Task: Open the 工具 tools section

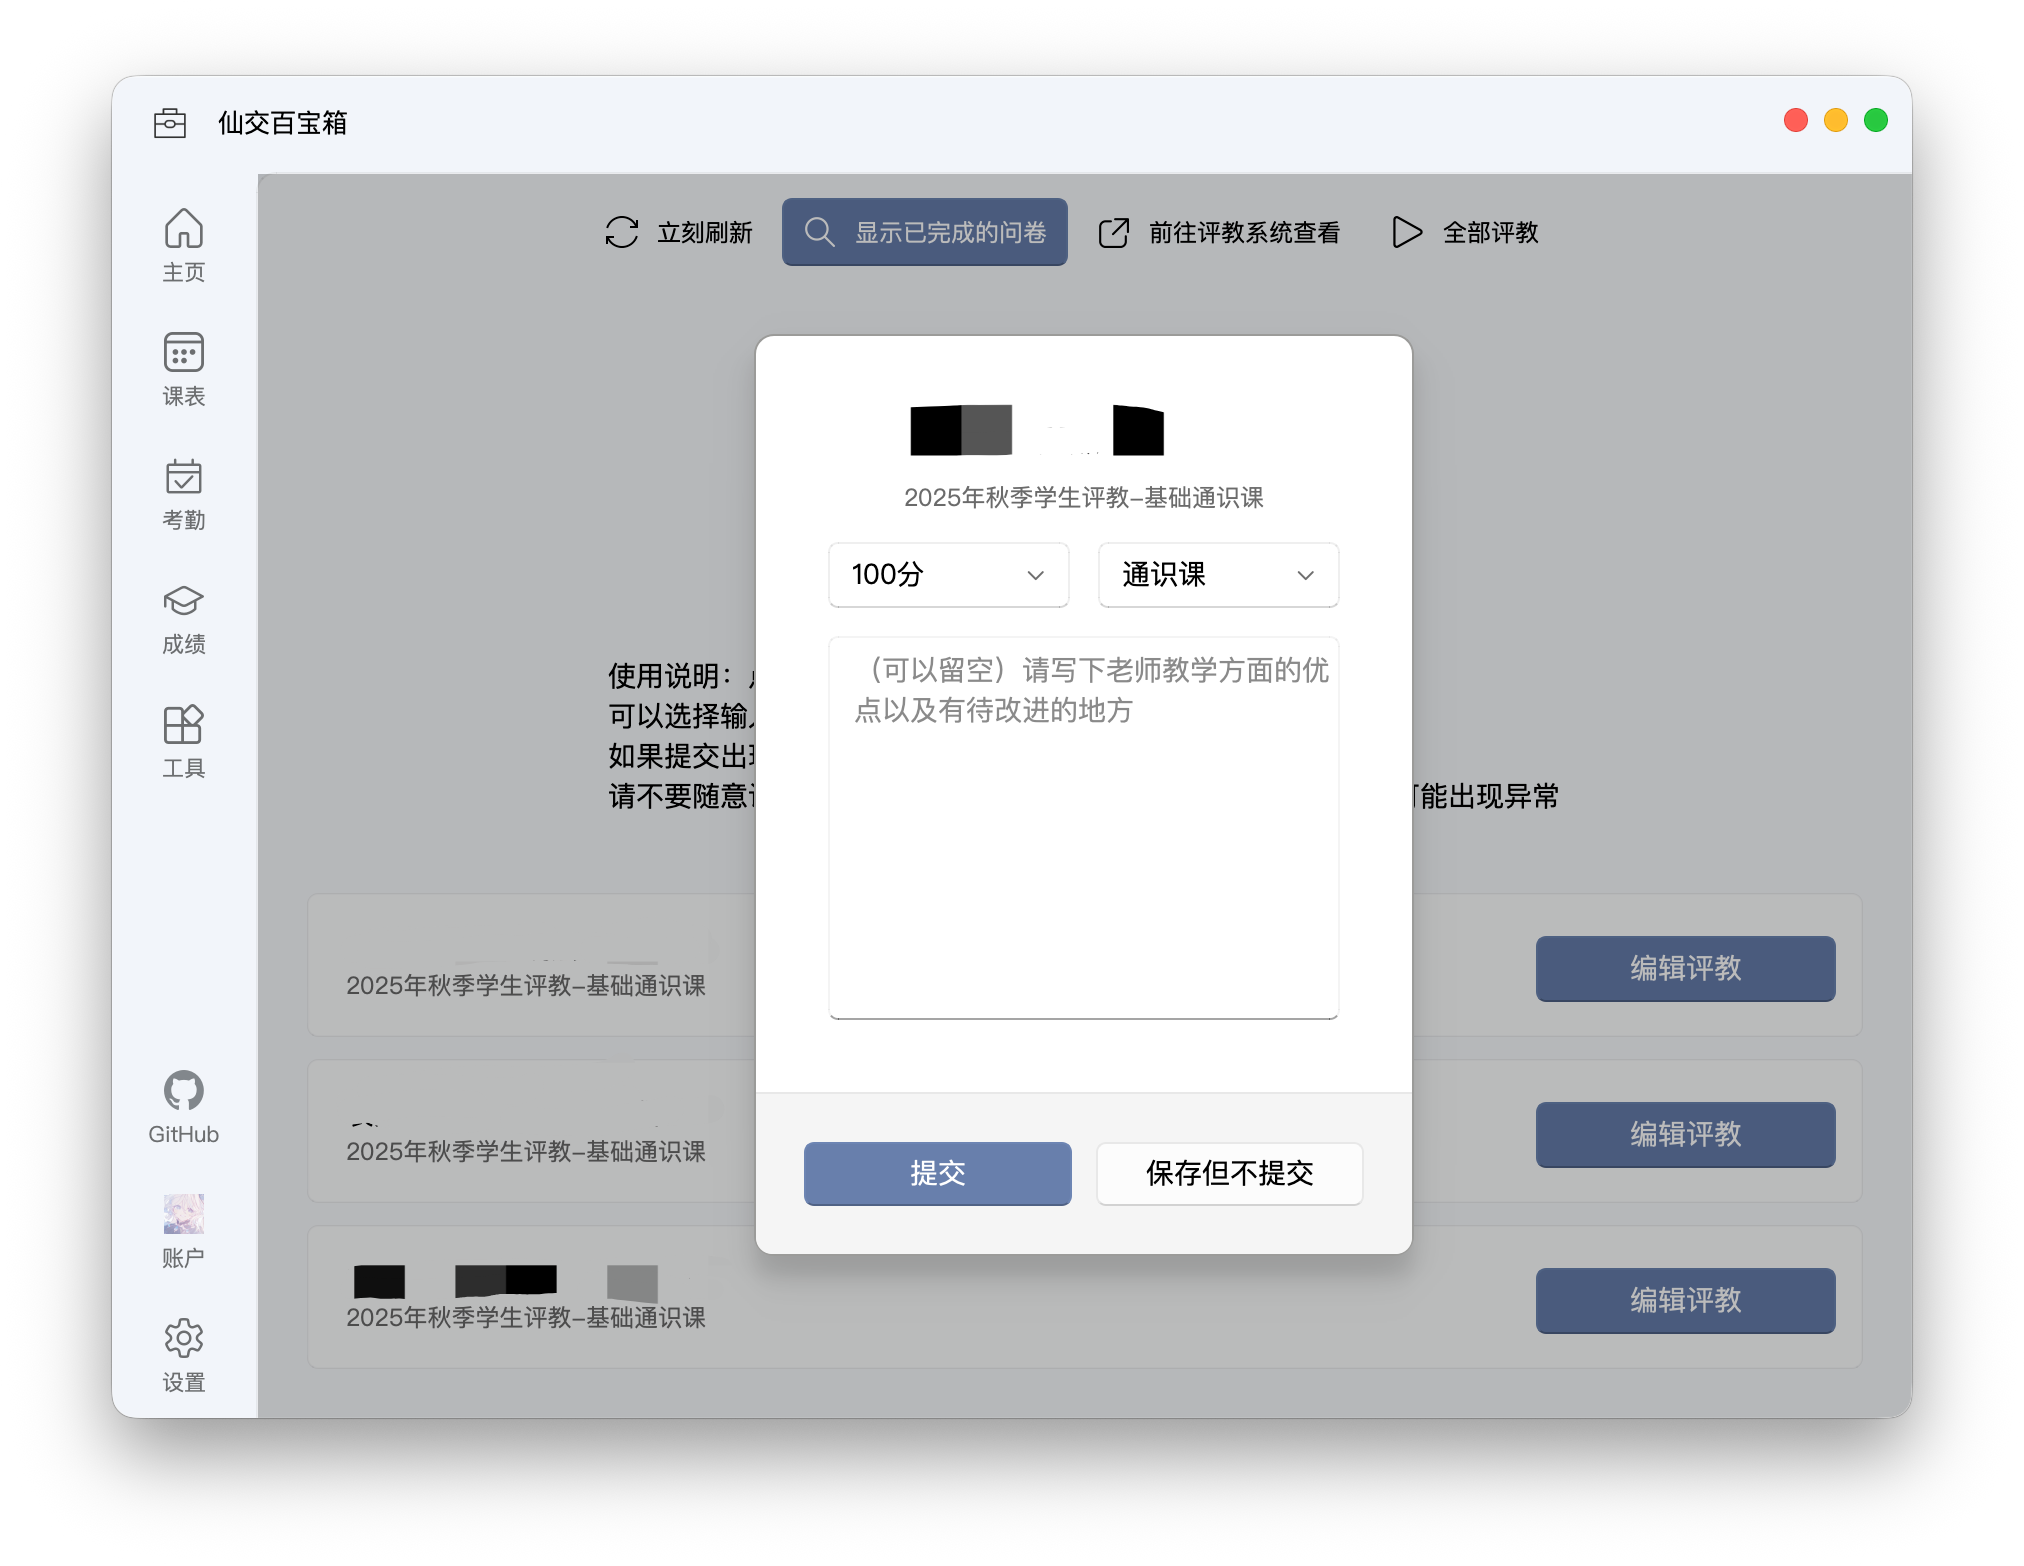Action: point(184,738)
